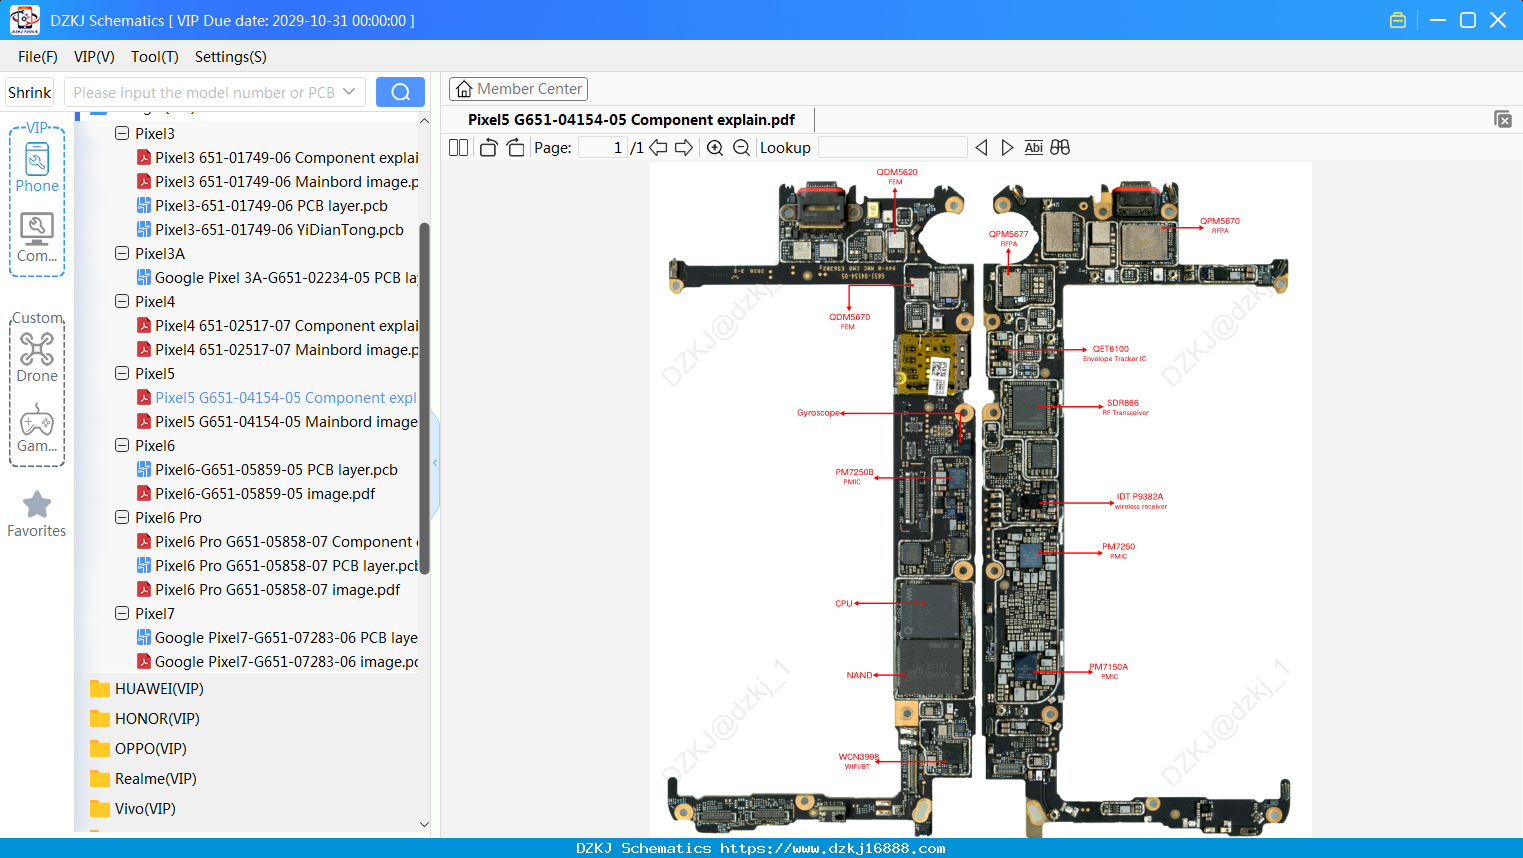Image resolution: width=1523 pixels, height=858 pixels.
Task: Zoom out of the PDF
Action: tap(741, 148)
